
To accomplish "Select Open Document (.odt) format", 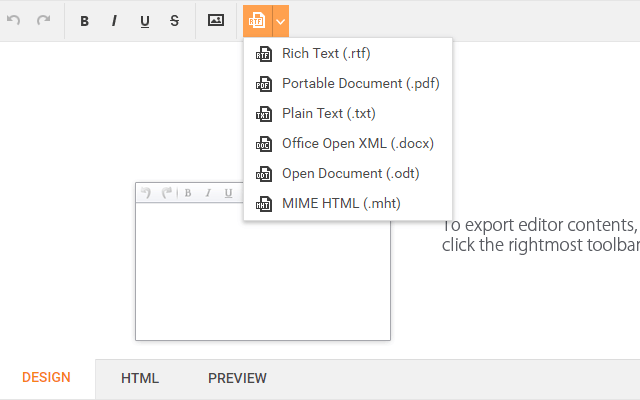I will (350, 174).
